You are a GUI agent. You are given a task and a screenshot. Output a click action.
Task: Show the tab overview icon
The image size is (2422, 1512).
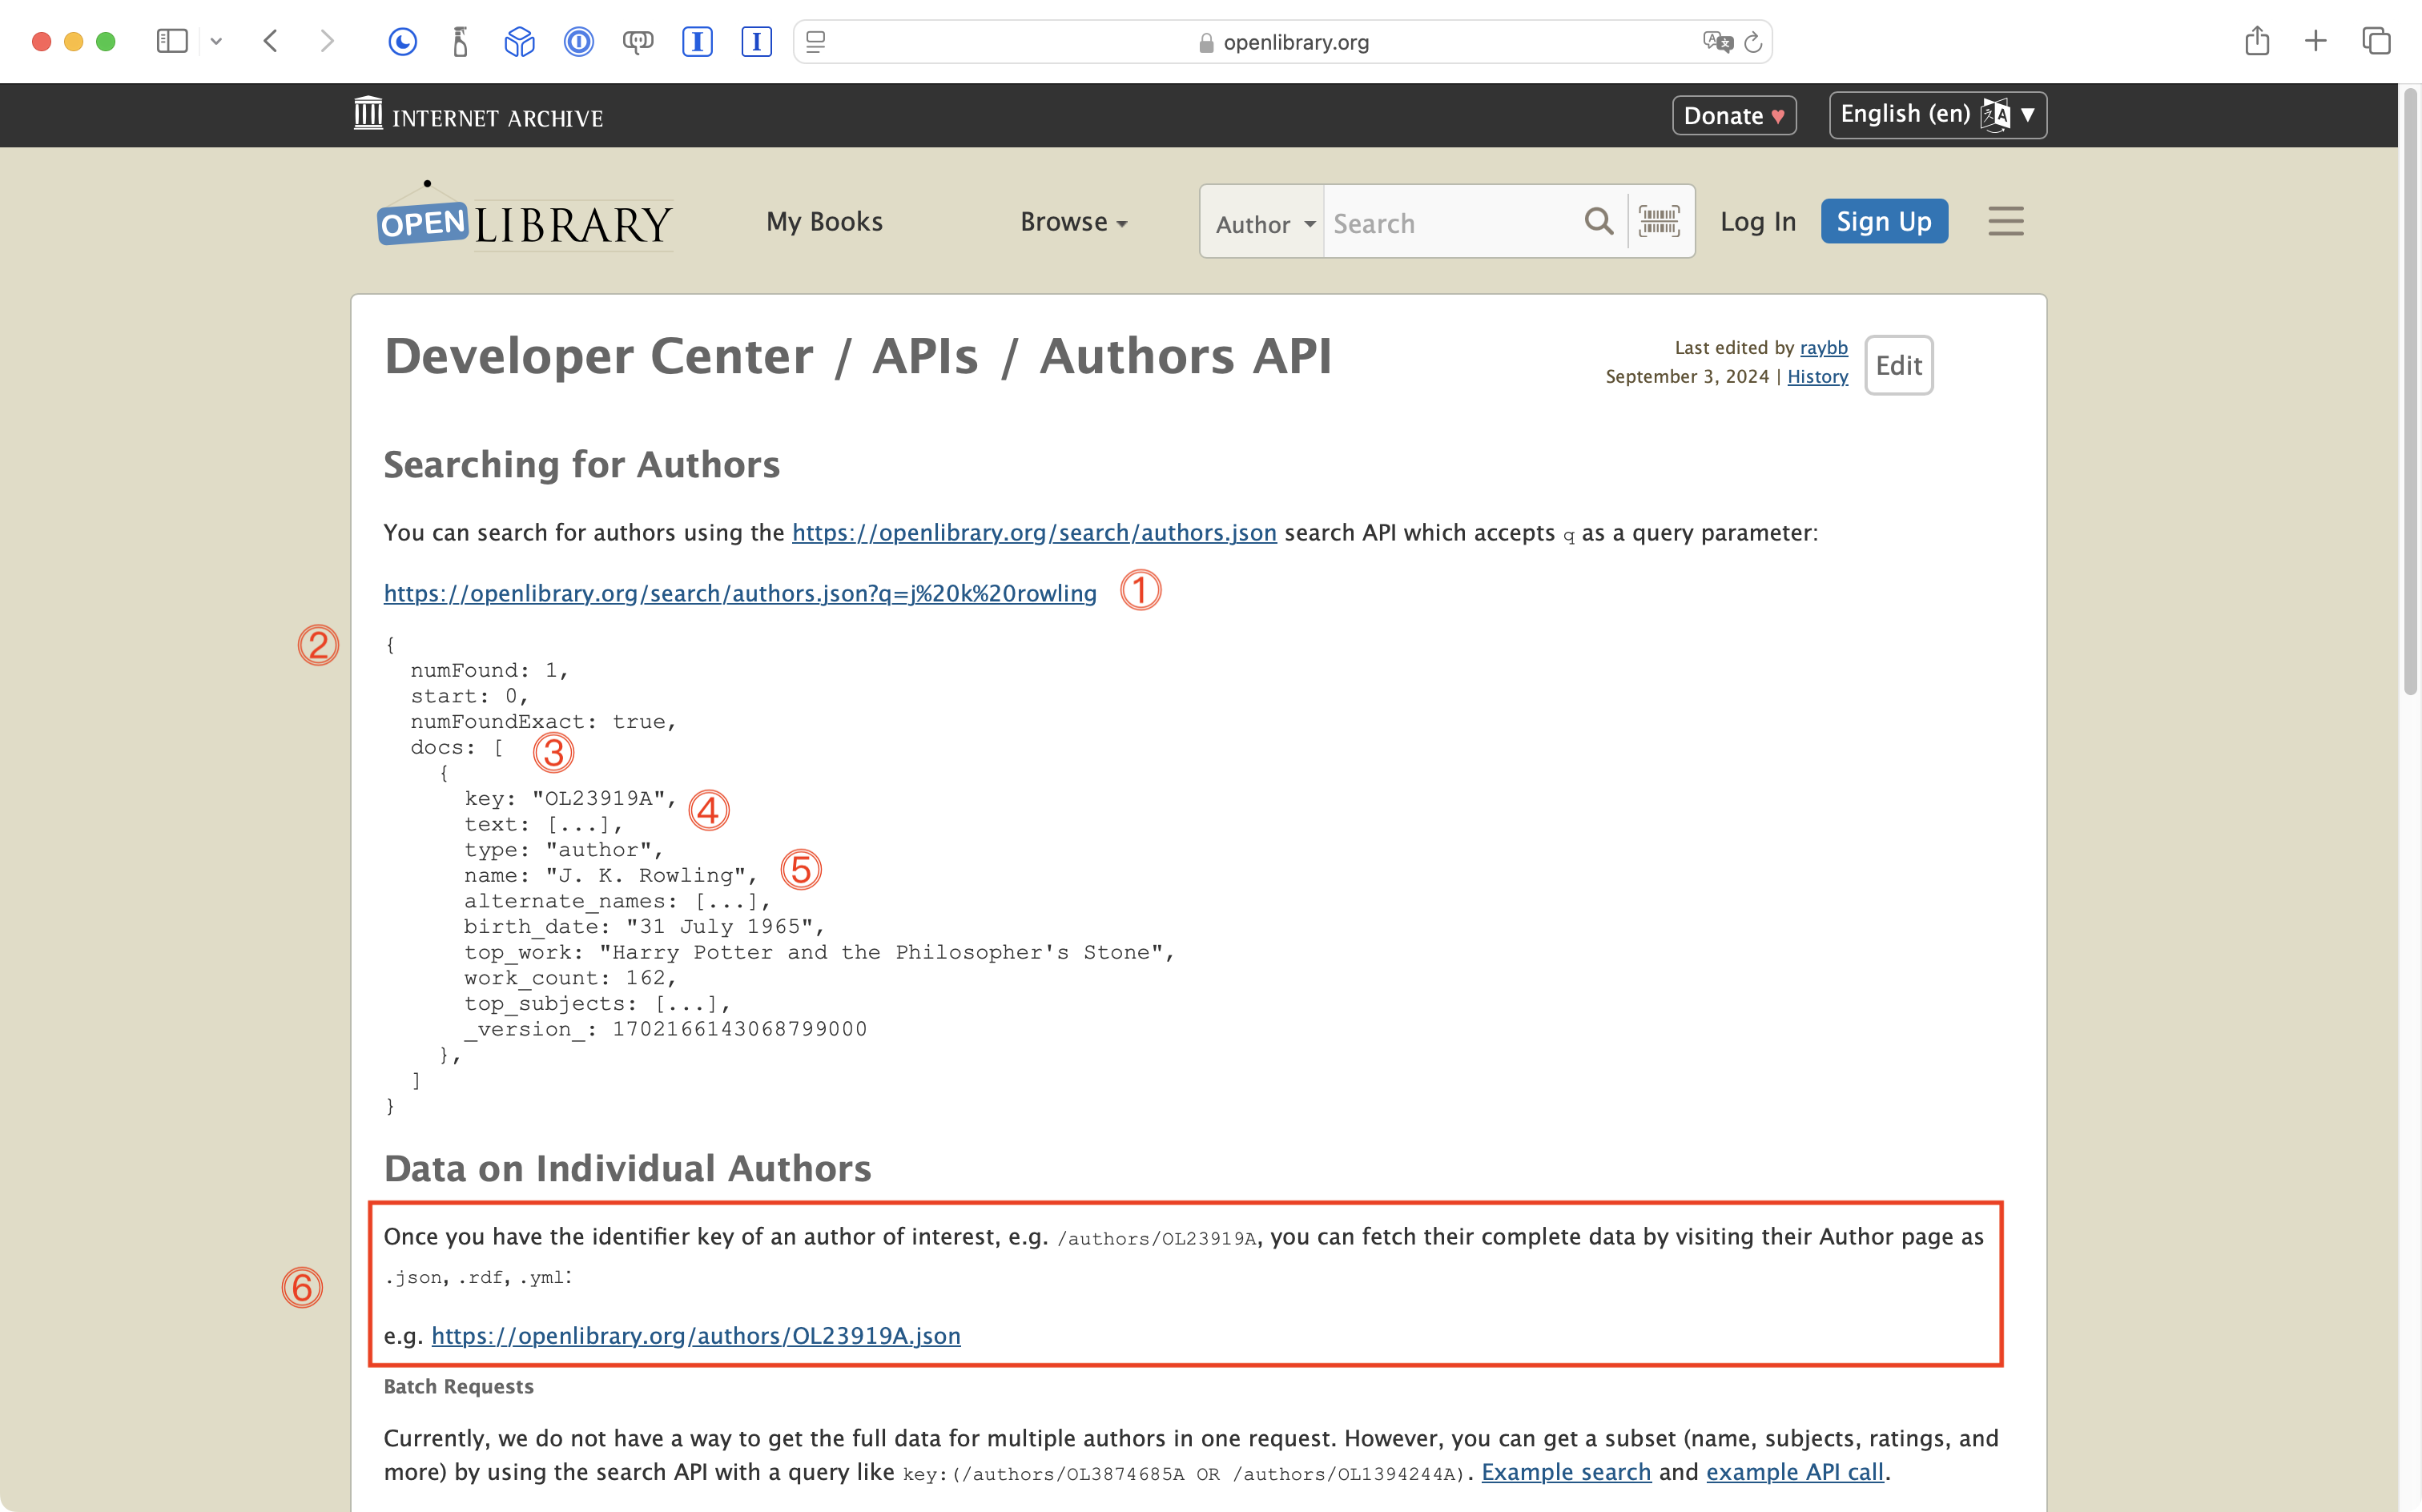pos(2376,41)
